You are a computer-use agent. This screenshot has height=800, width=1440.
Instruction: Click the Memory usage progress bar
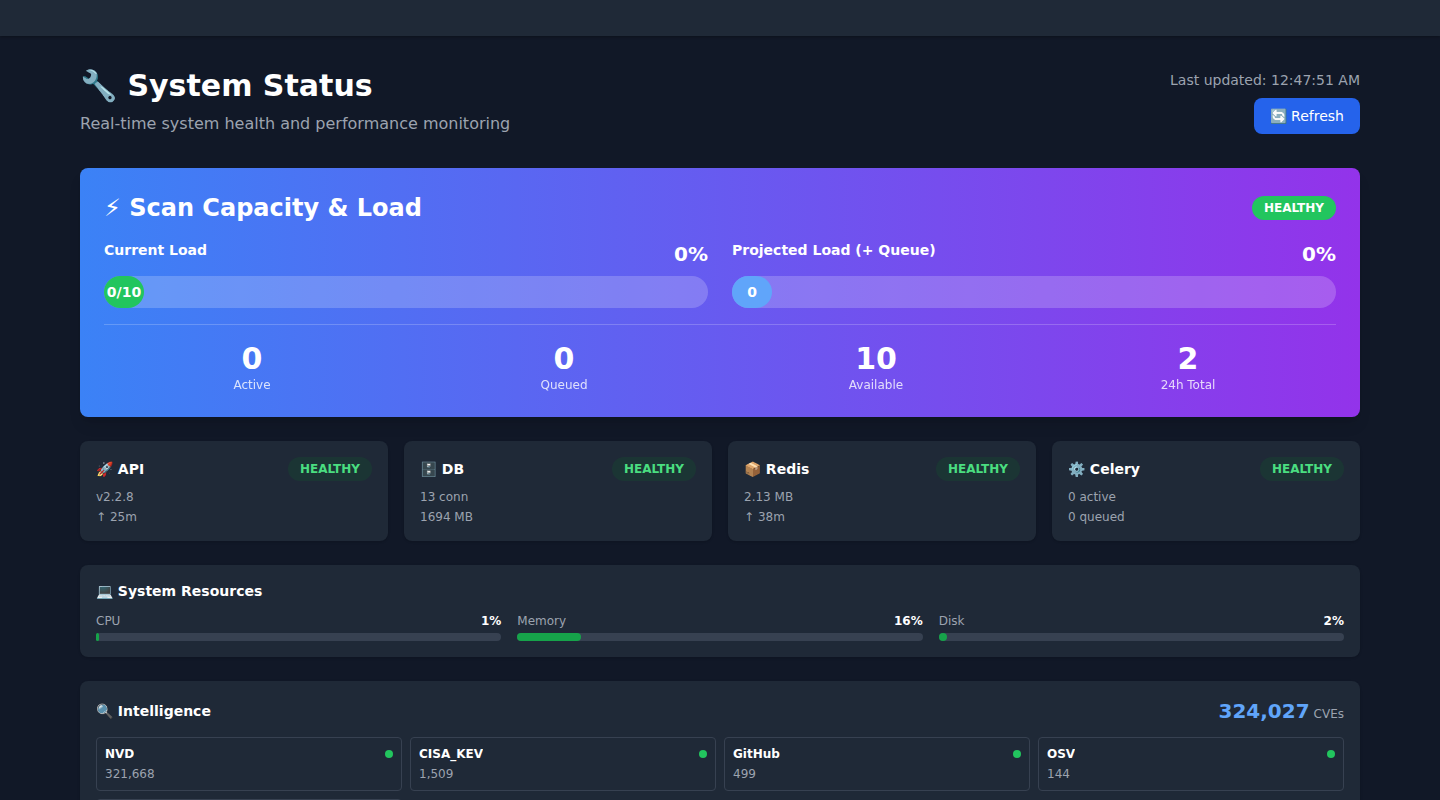point(719,636)
